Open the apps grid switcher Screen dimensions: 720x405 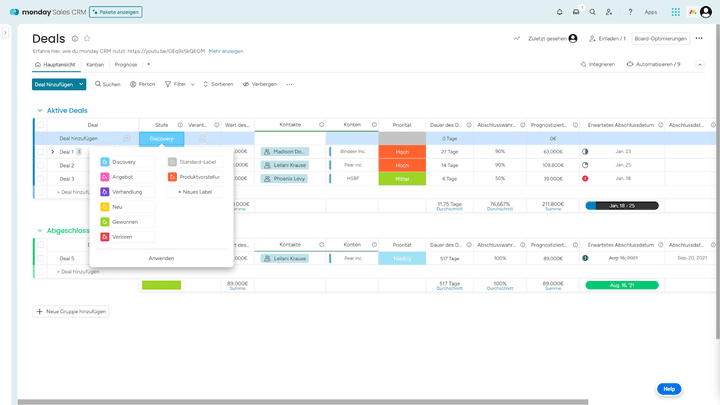[676, 12]
